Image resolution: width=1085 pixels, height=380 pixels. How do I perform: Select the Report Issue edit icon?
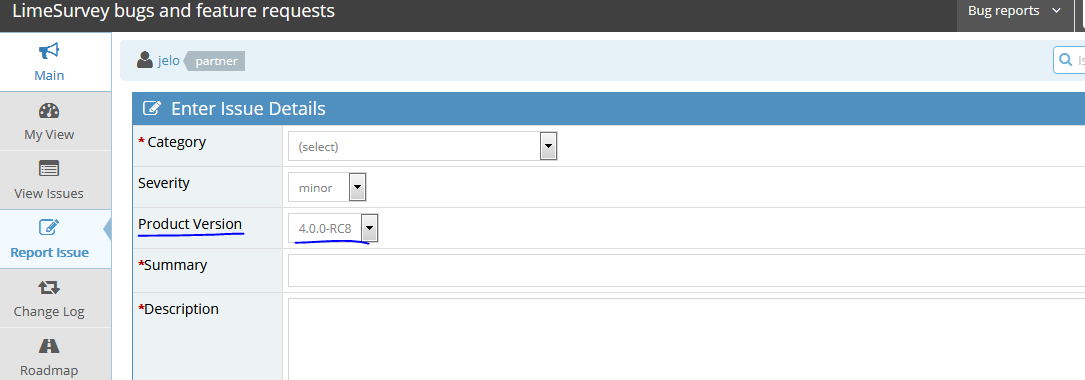tap(49, 227)
